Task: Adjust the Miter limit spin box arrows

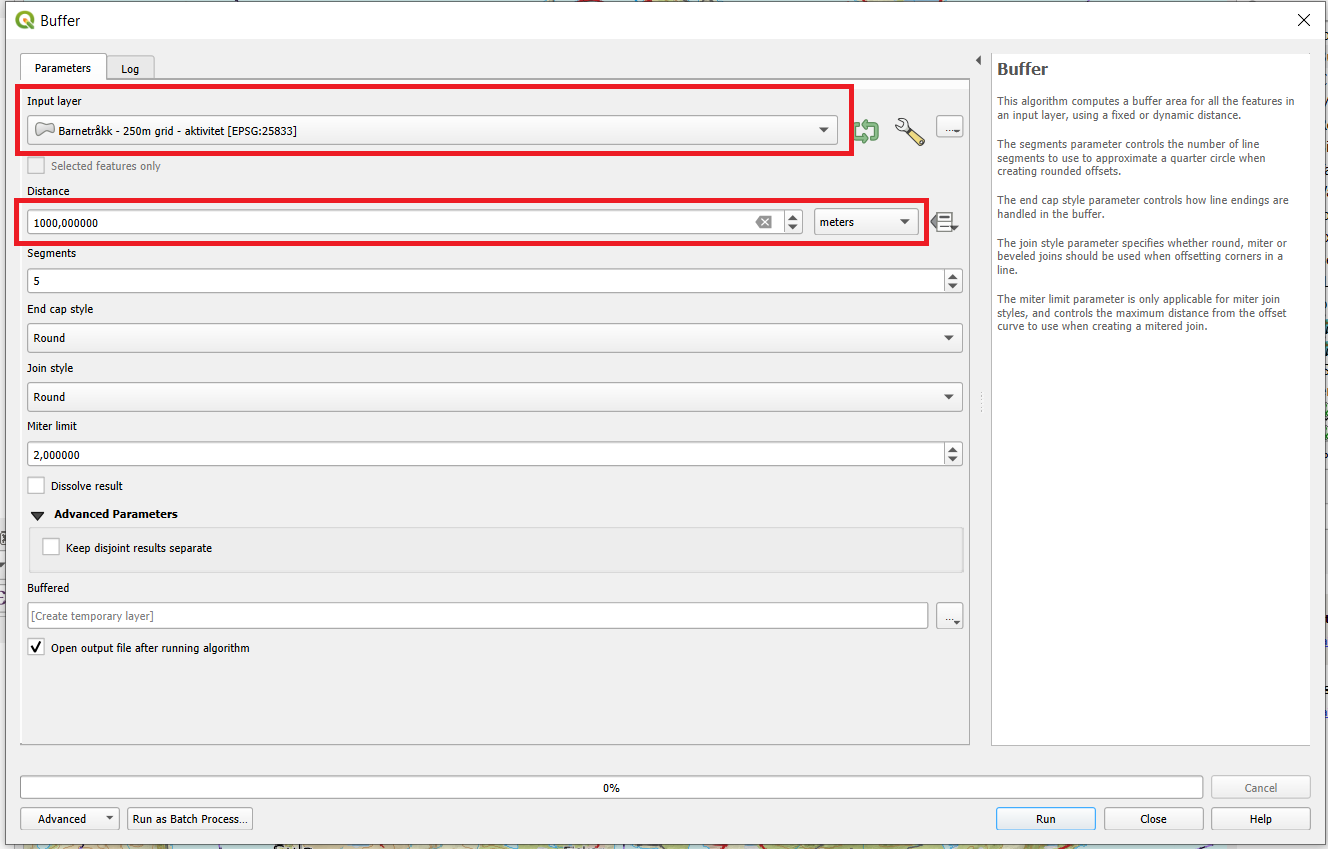Action: (953, 454)
